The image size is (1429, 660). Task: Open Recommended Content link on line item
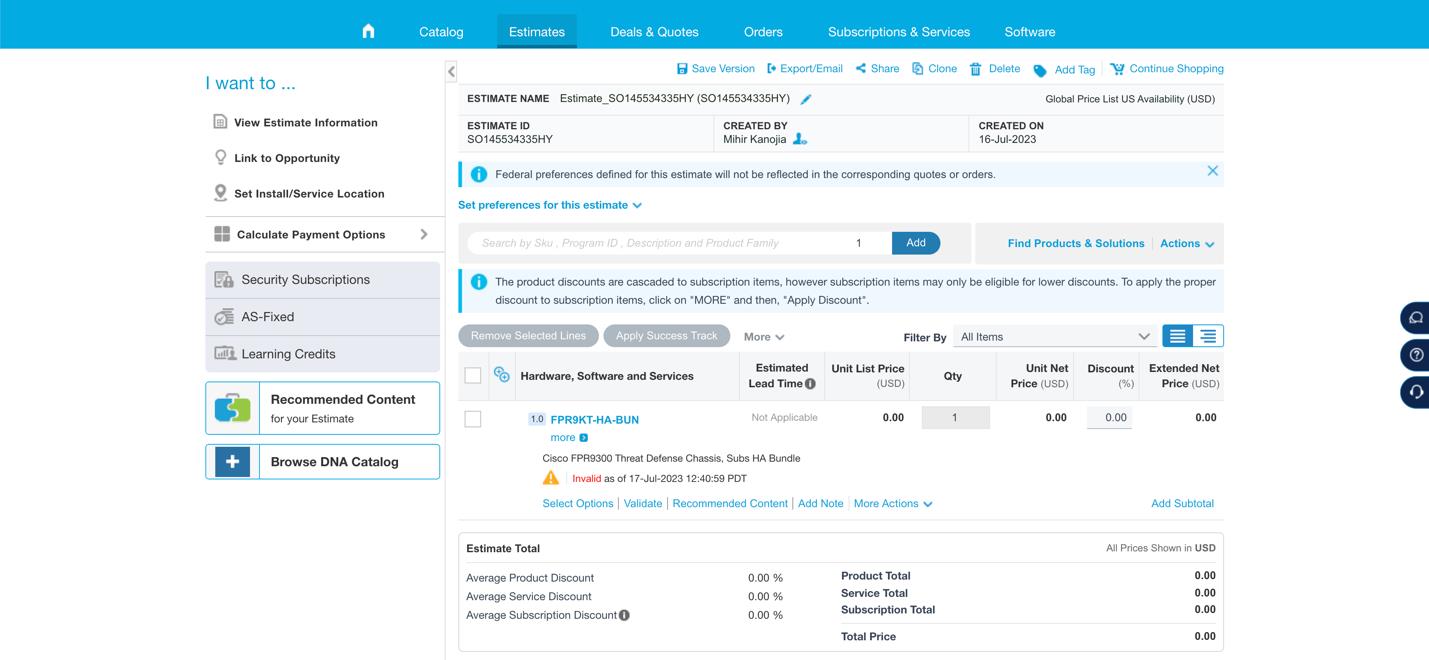730,503
